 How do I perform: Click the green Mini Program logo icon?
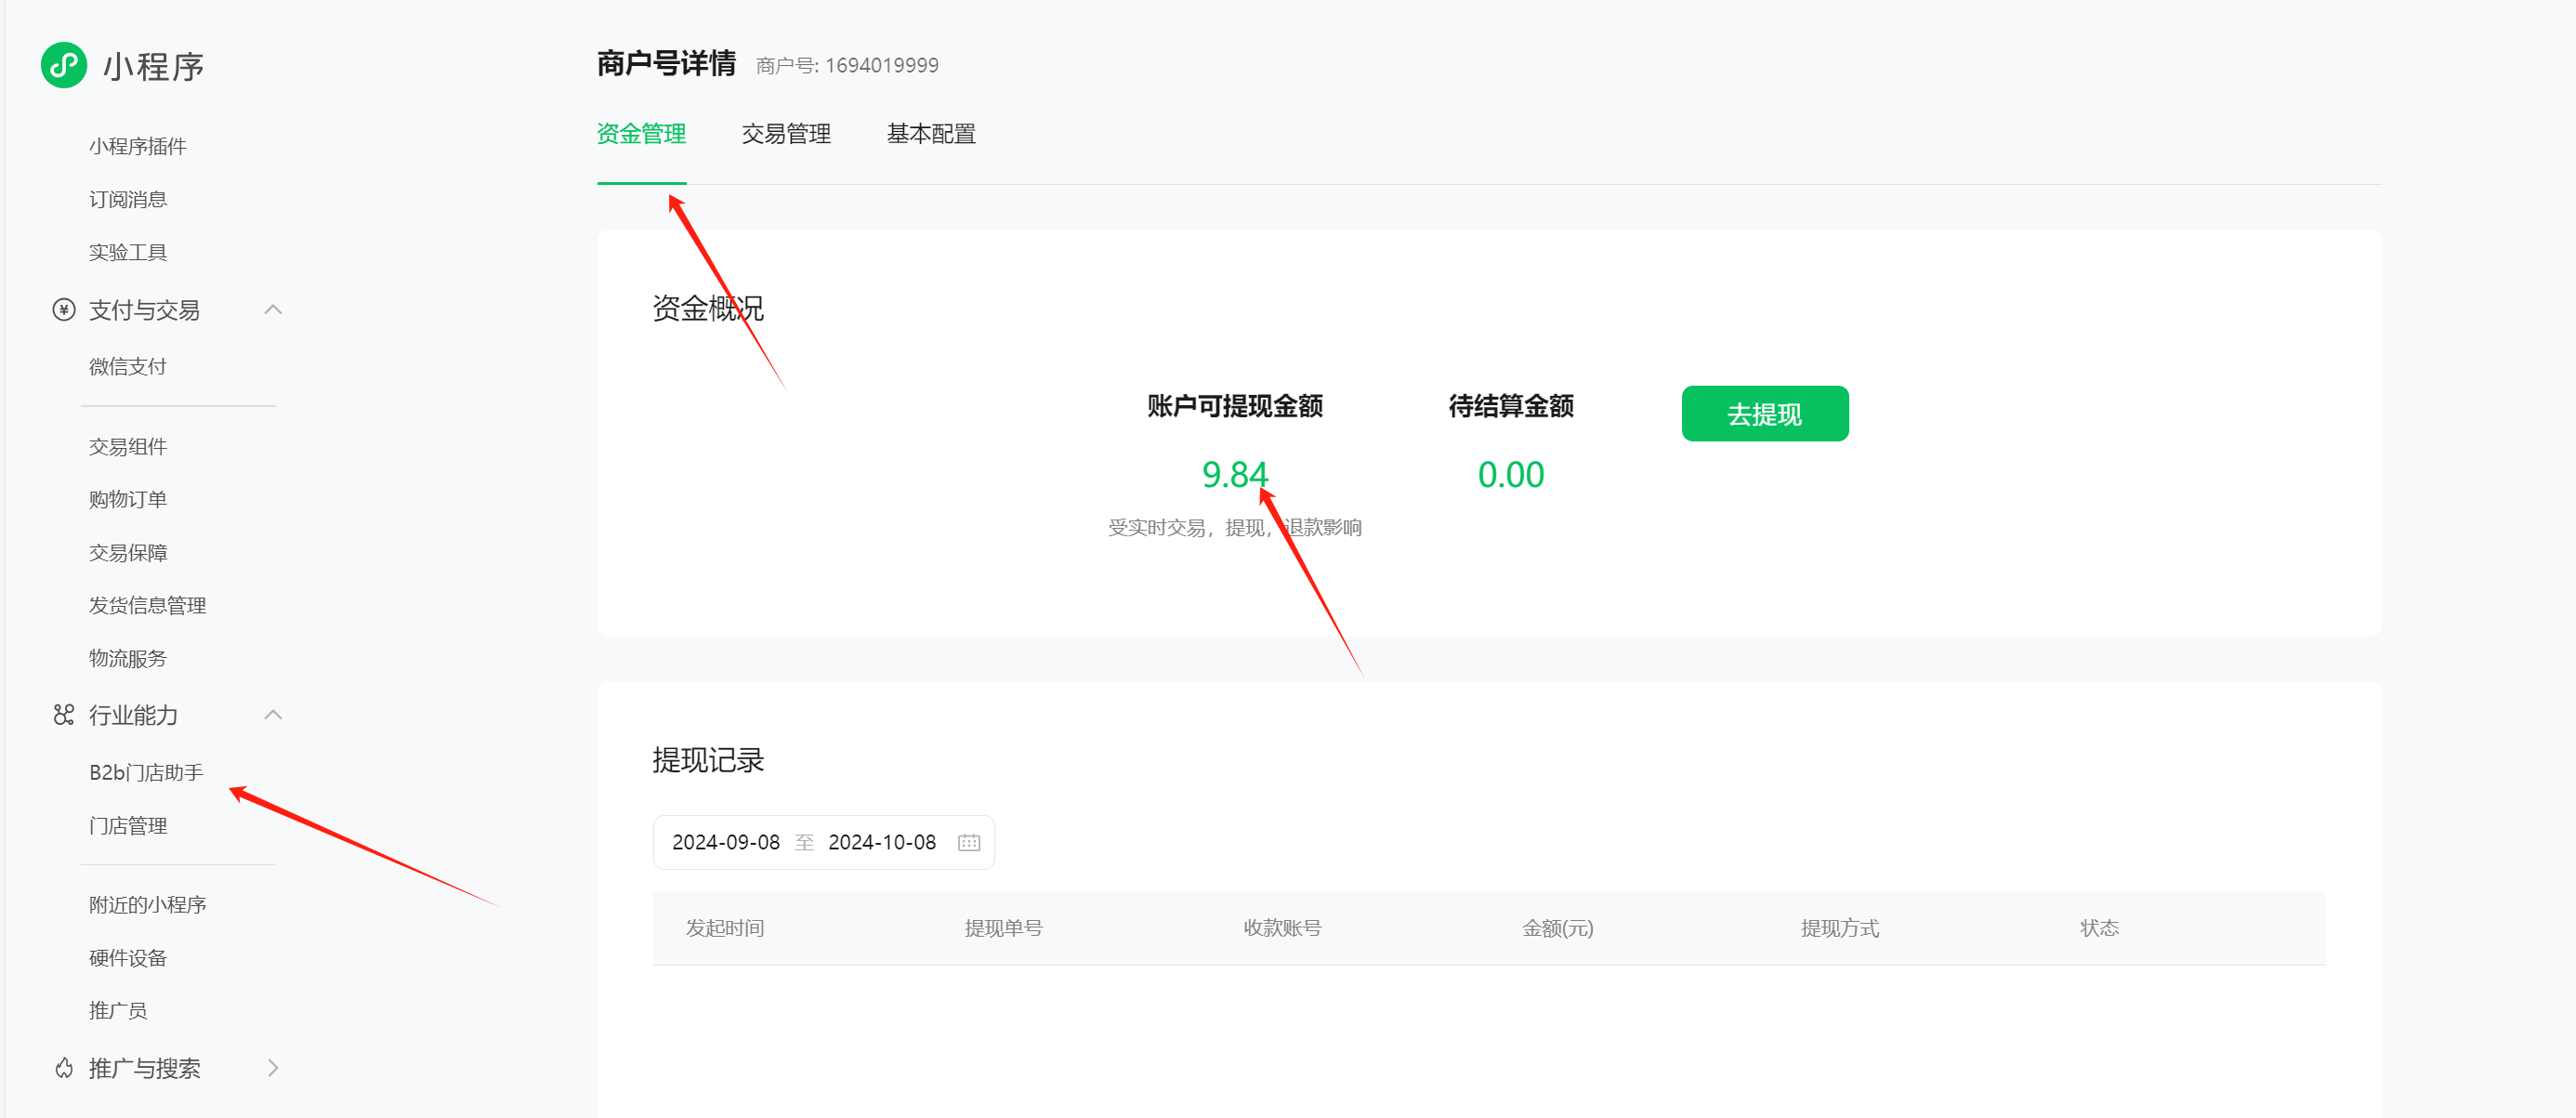(63, 65)
